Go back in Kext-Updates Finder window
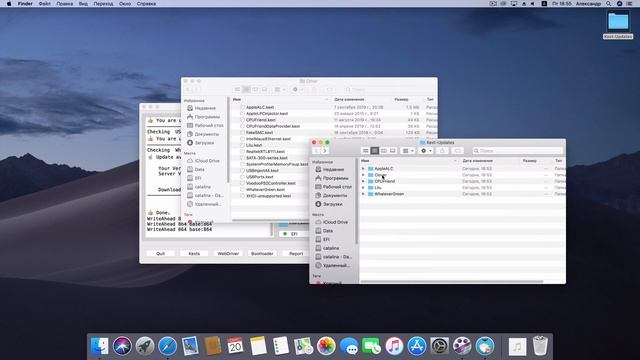Image resolution: width=640 pixels, height=360 pixels. tap(316, 151)
